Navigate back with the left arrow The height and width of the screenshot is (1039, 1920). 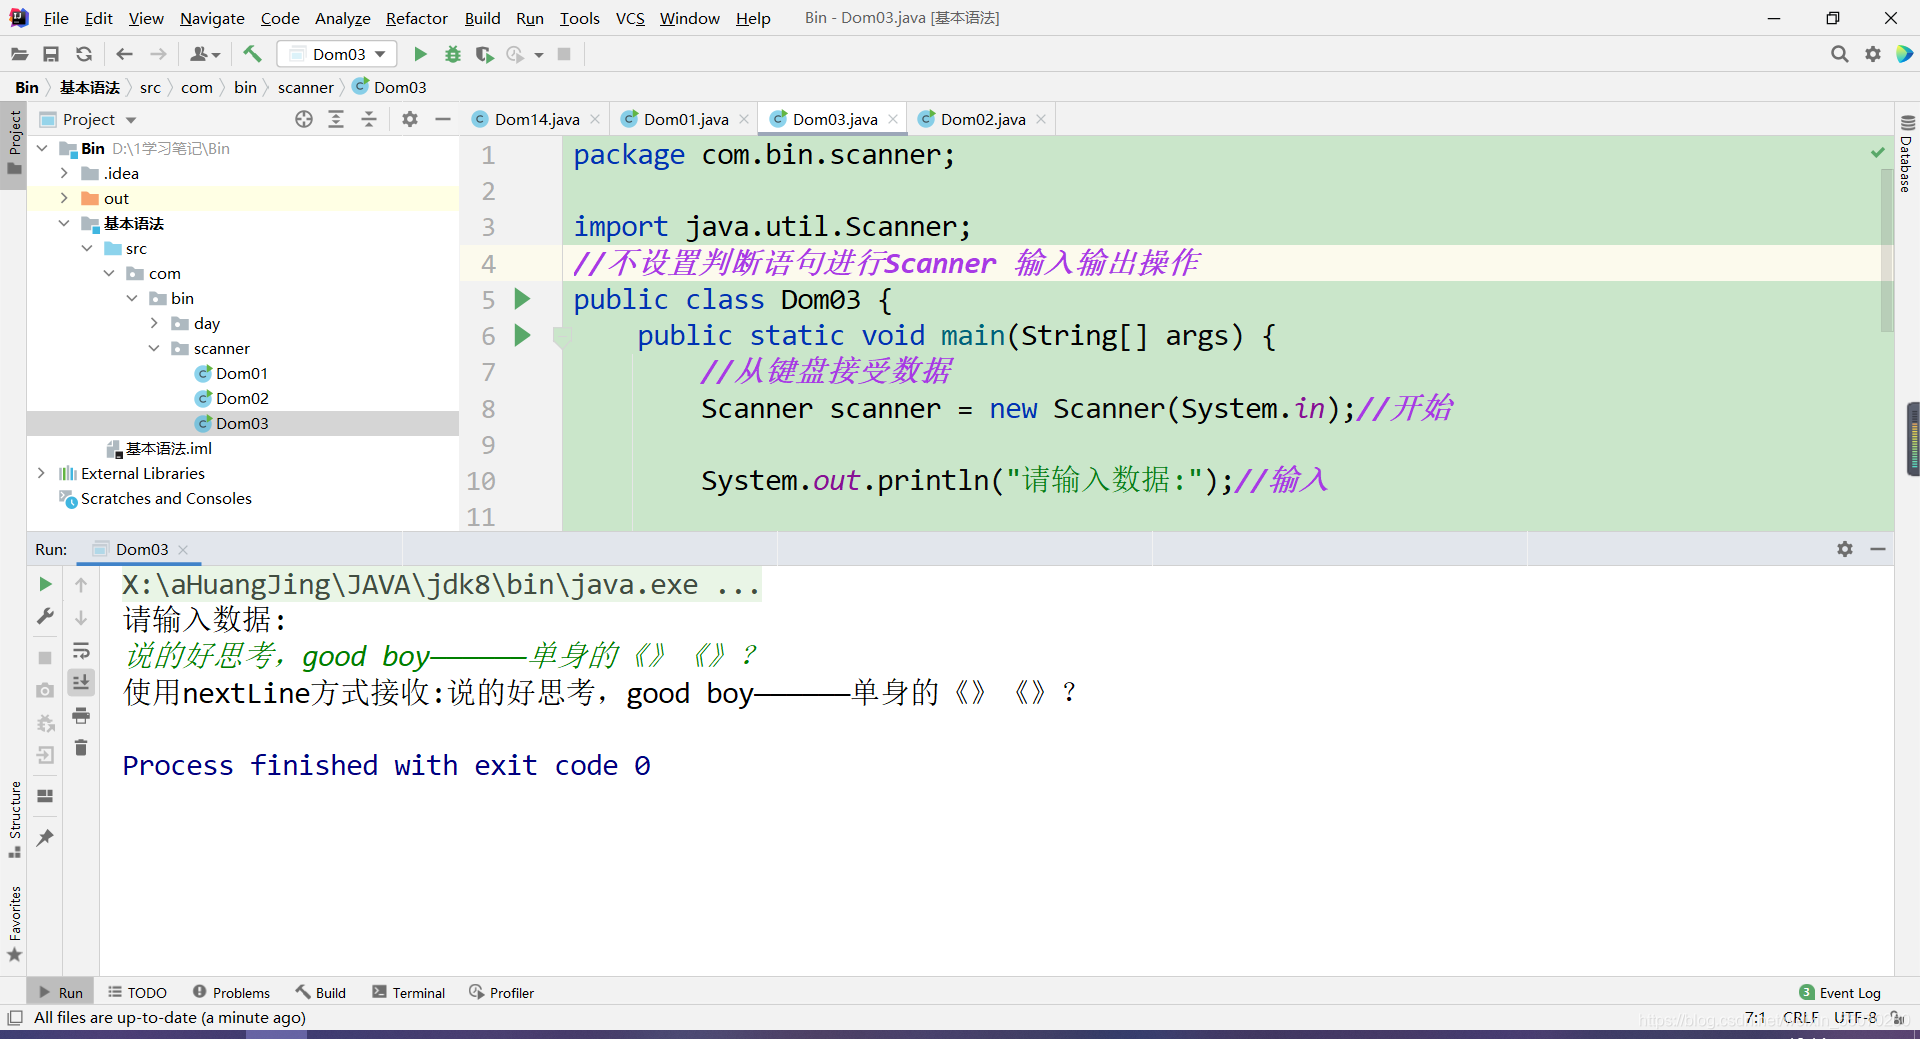coord(124,54)
